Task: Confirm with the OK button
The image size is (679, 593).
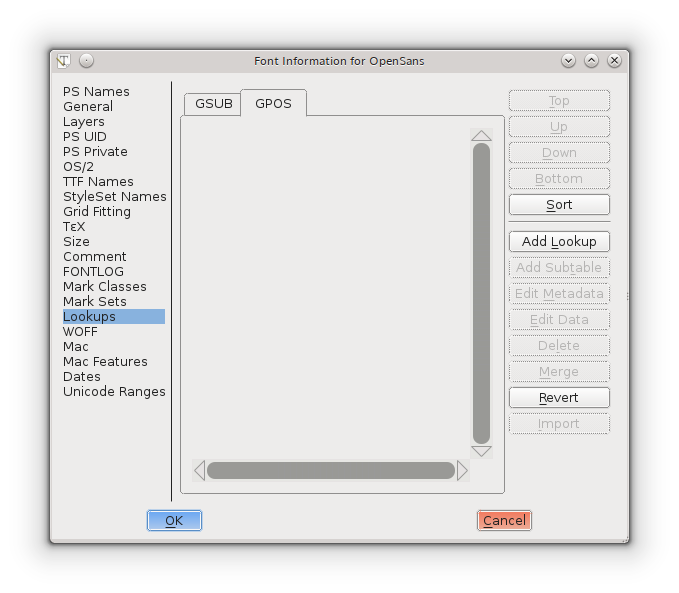Action: tap(174, 520)
